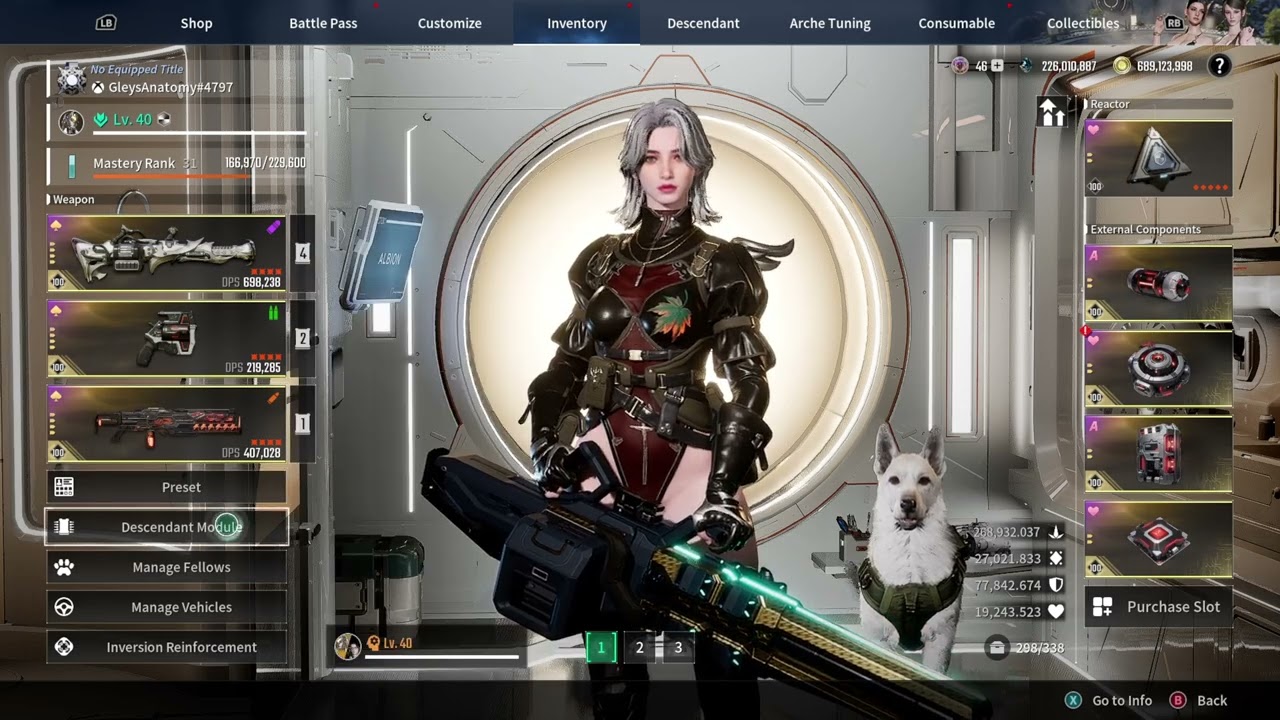Open Manage Vehicles
1280x720 pixels.
click(x=166, y=607)
